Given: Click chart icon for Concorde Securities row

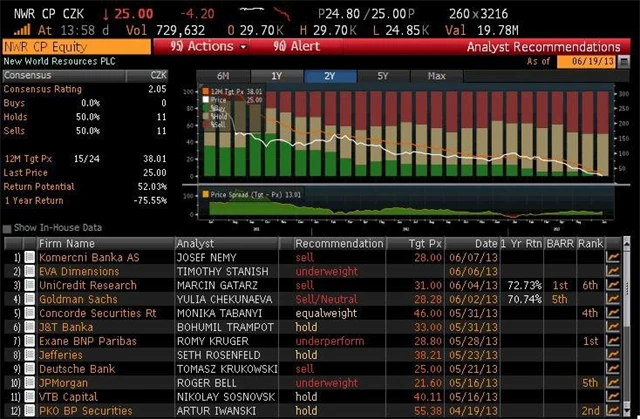Looking at the screenshot, I should (613, 313).
